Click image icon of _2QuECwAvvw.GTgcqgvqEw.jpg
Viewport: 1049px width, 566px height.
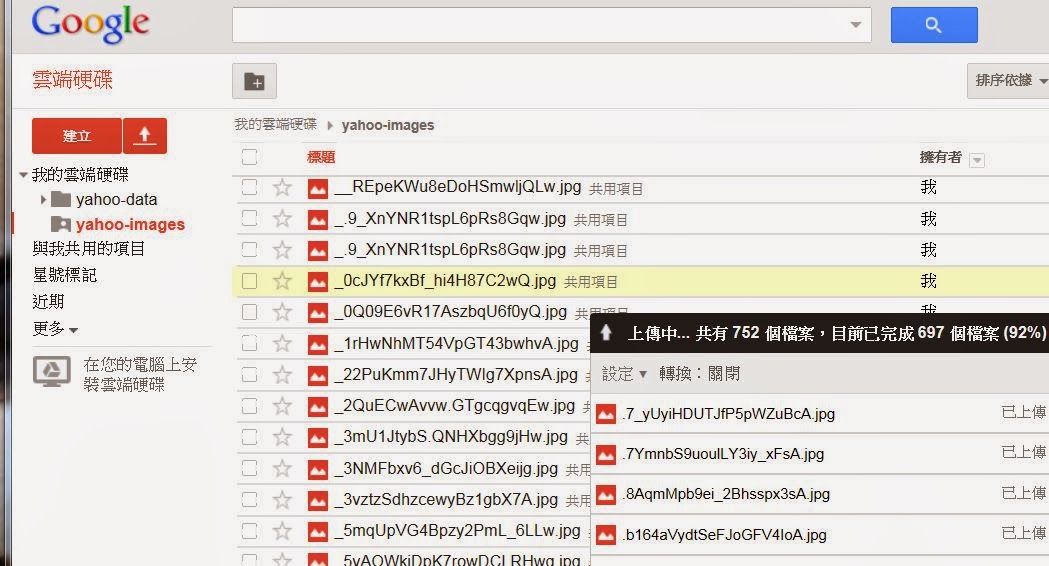pos(318,407)
